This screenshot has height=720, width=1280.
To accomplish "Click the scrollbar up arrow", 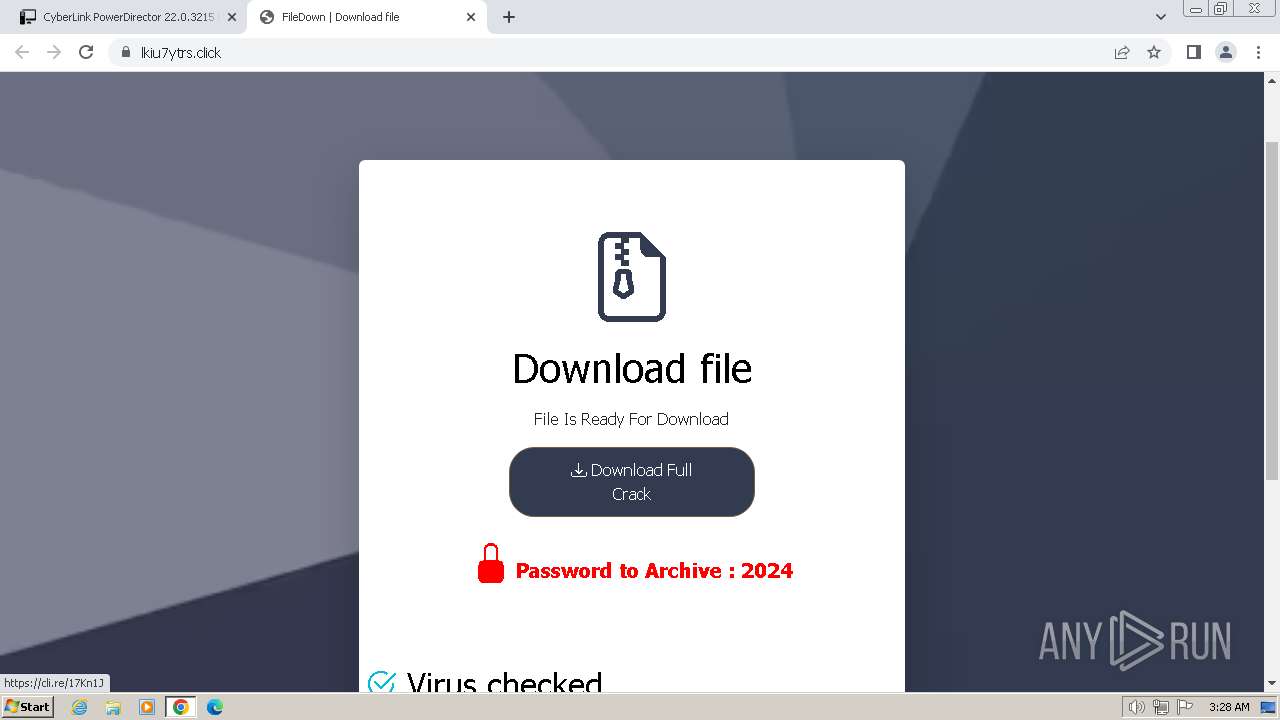I will pos(1272,79).
